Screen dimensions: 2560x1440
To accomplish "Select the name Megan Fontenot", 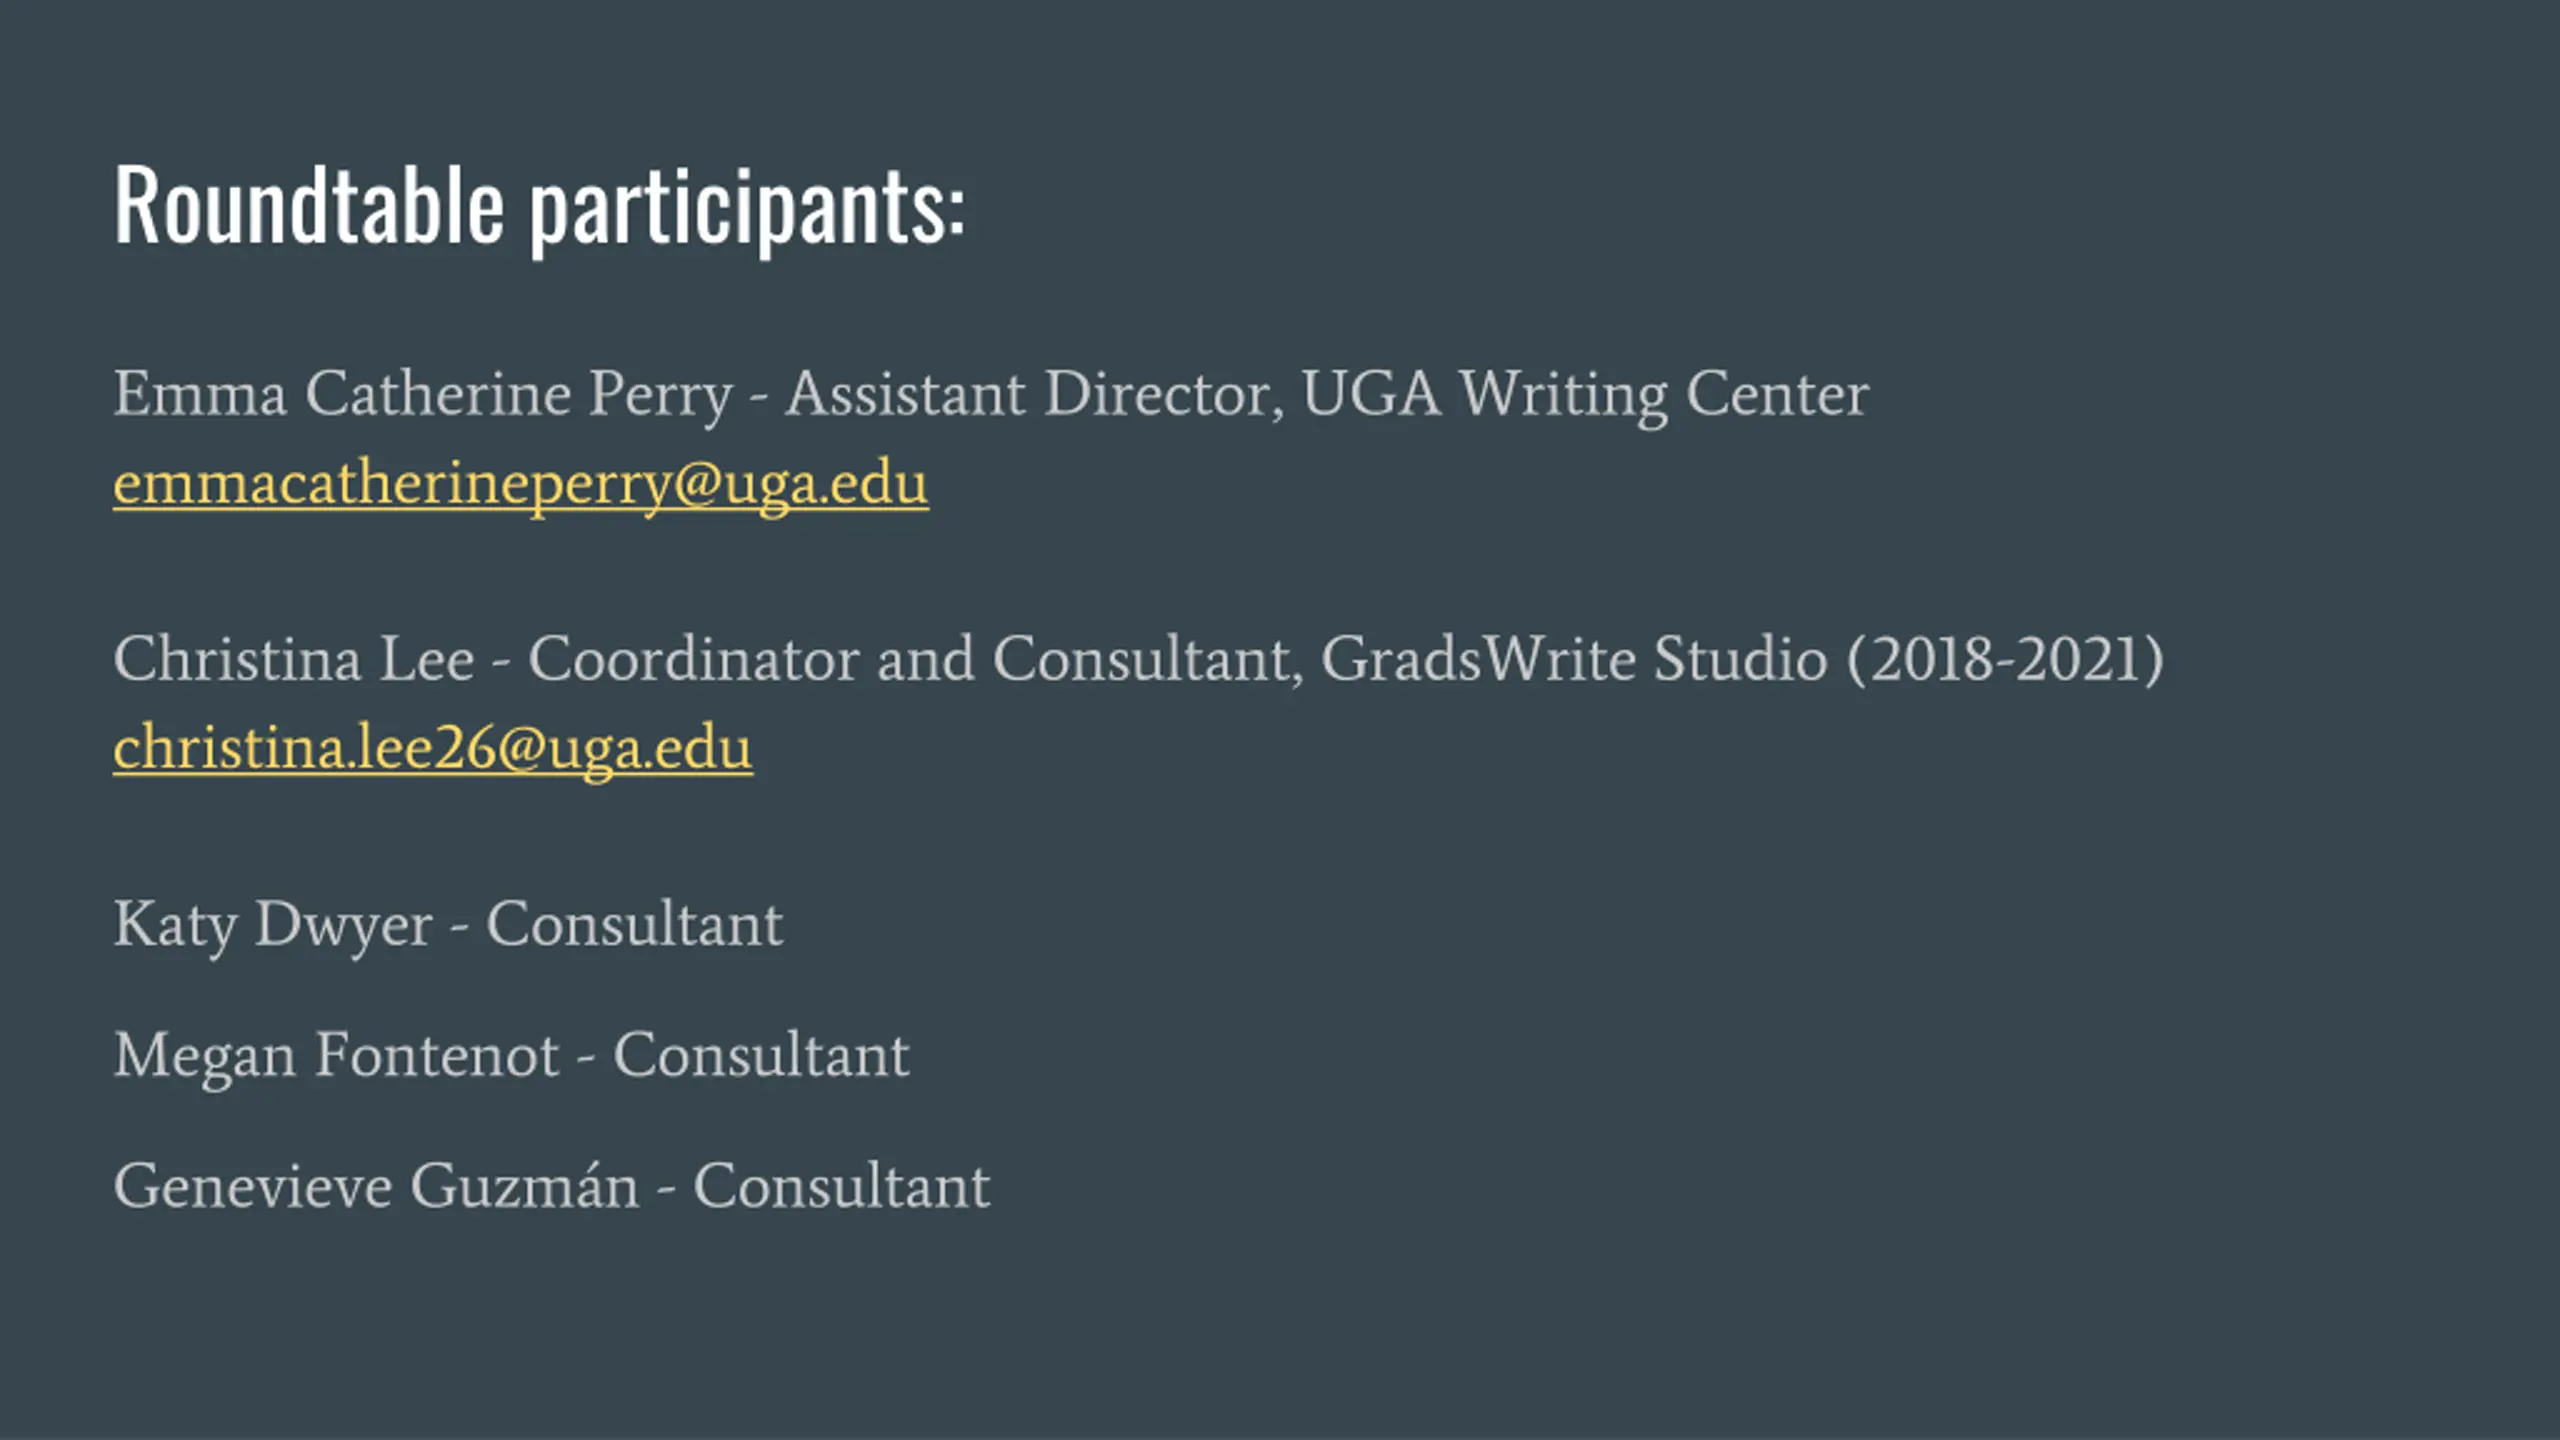I will [336, 1057].
